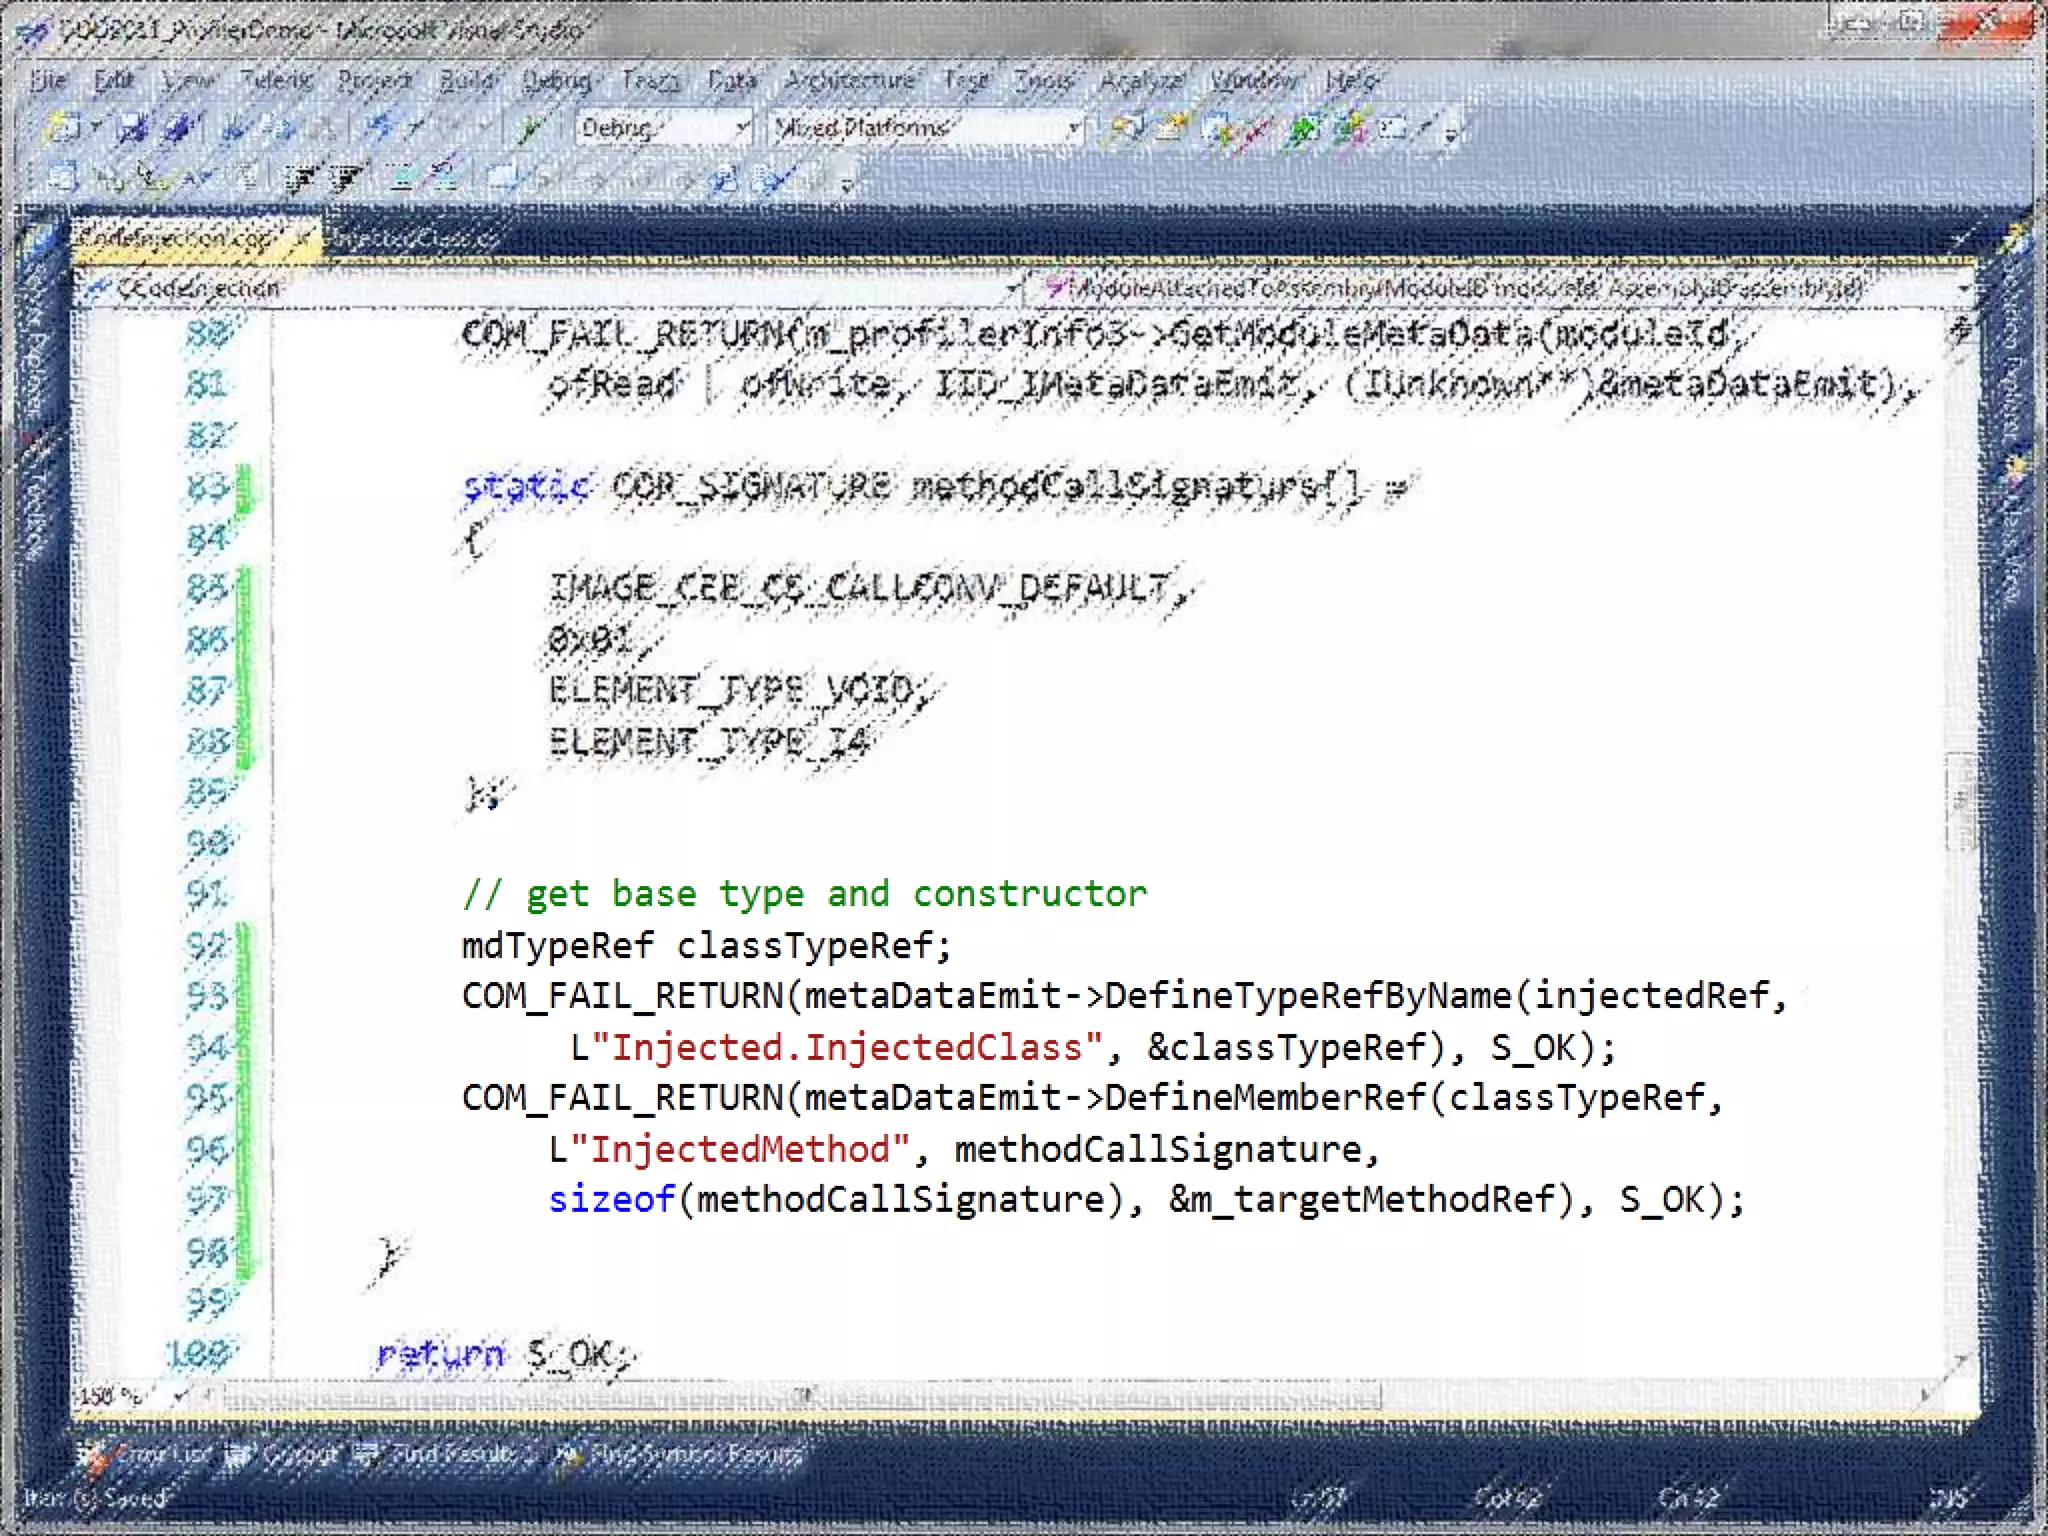
Task: Click the Undo toolbar icon
Action: coord(381,128)
